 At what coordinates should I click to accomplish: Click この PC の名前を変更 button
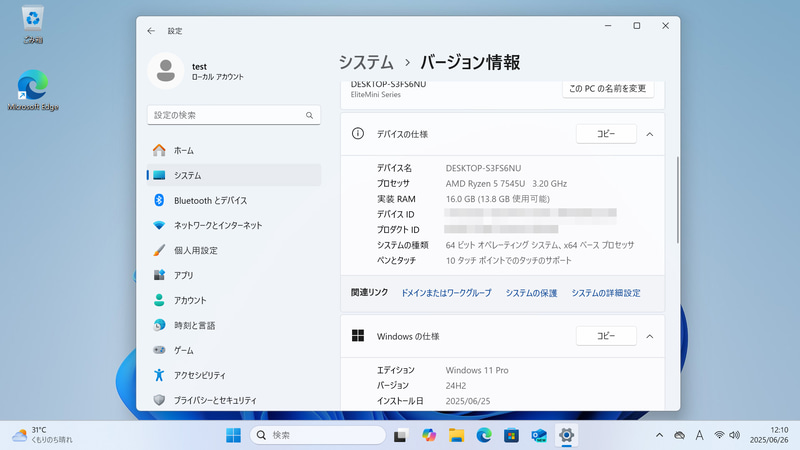[608, 89]
